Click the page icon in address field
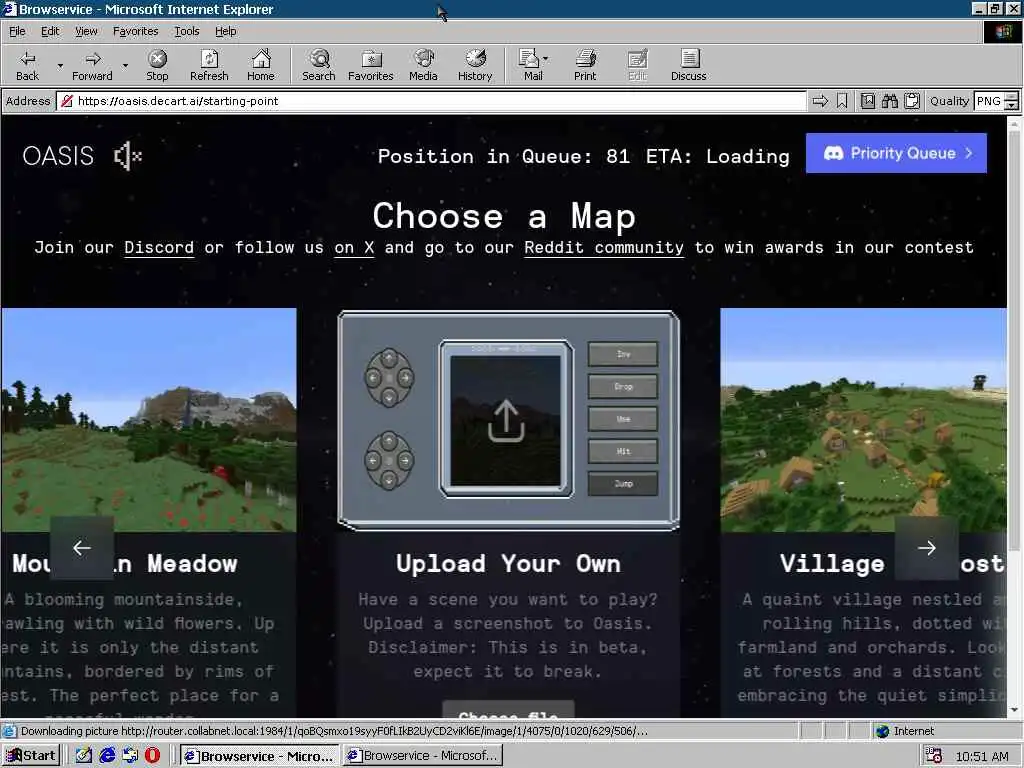 pyautogui.click(x=66, y=101)
